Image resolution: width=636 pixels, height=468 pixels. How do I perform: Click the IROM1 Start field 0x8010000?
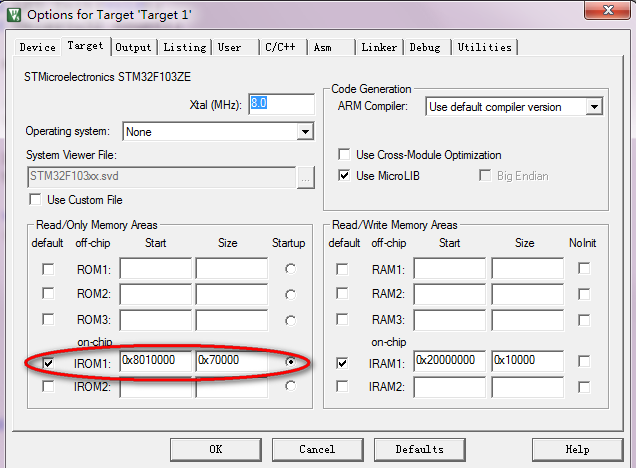[155, 361]
